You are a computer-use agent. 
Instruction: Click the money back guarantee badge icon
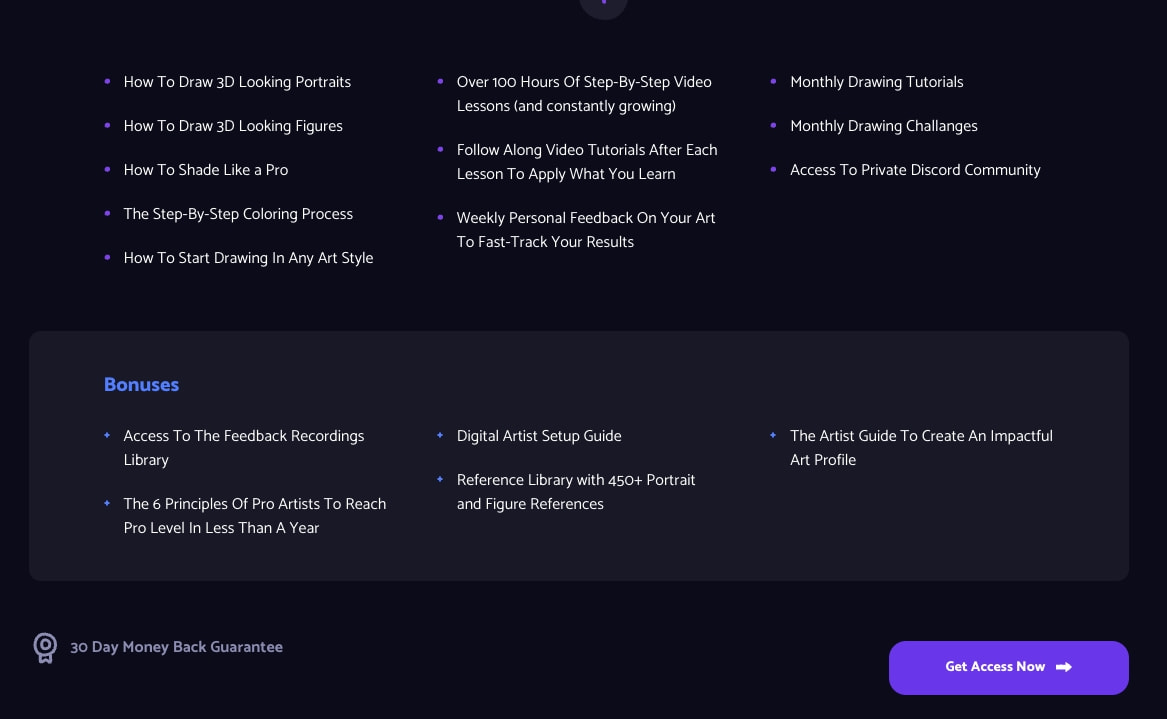point(45,648)
